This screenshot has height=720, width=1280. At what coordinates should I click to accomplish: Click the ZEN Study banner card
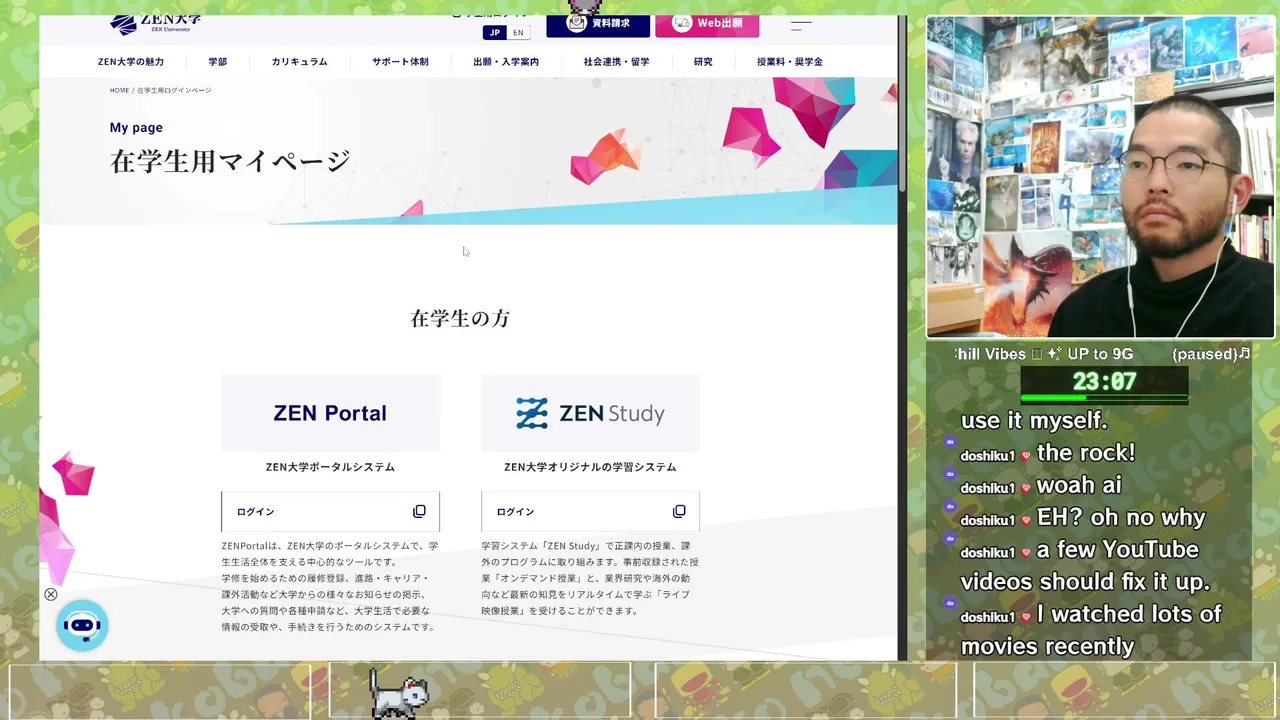pyautogui.click(x=590, y=413)
